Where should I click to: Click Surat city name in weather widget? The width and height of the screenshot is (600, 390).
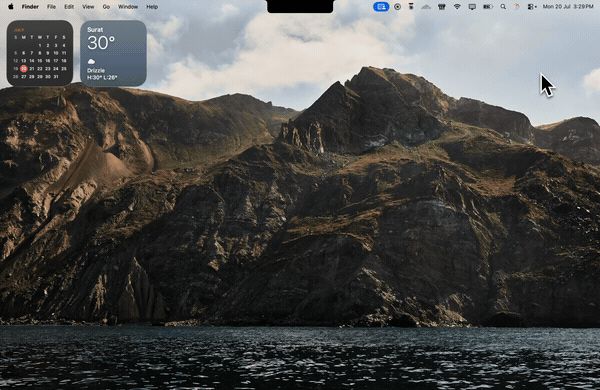pyautogui.click(x=95, y=29)
